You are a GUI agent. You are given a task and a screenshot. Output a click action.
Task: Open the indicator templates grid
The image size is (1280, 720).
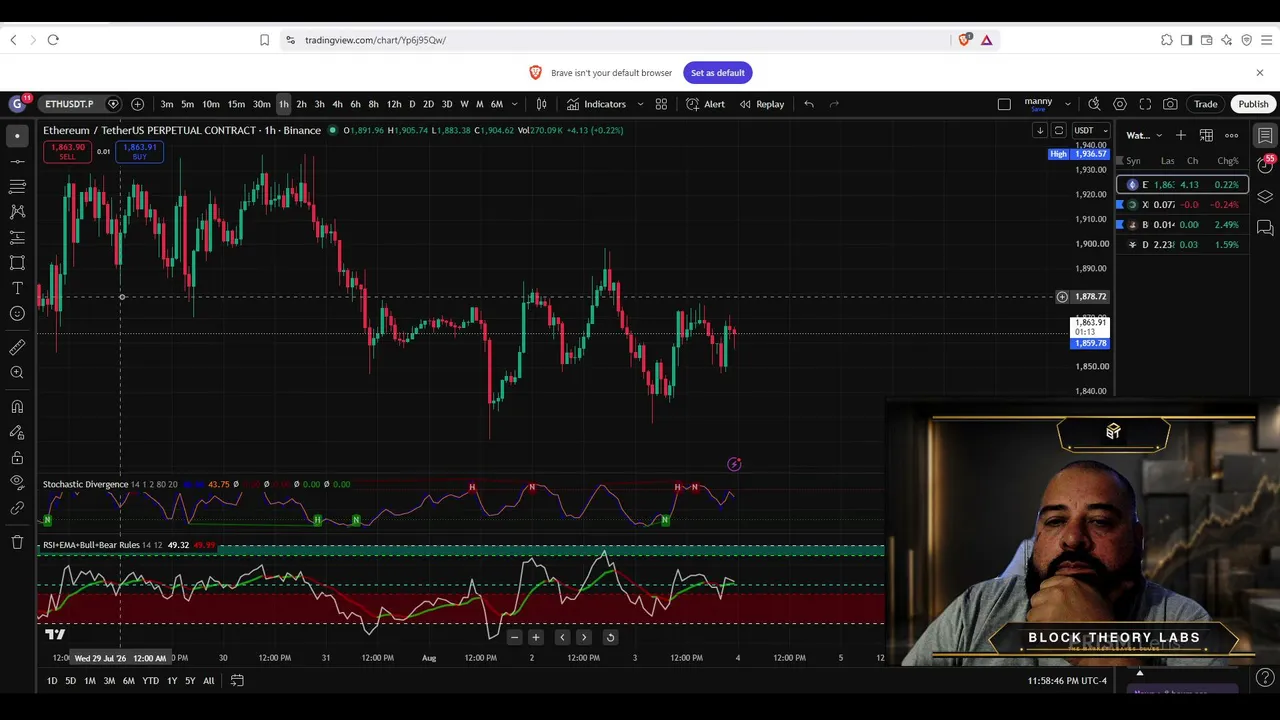click(x=661, y=104)
